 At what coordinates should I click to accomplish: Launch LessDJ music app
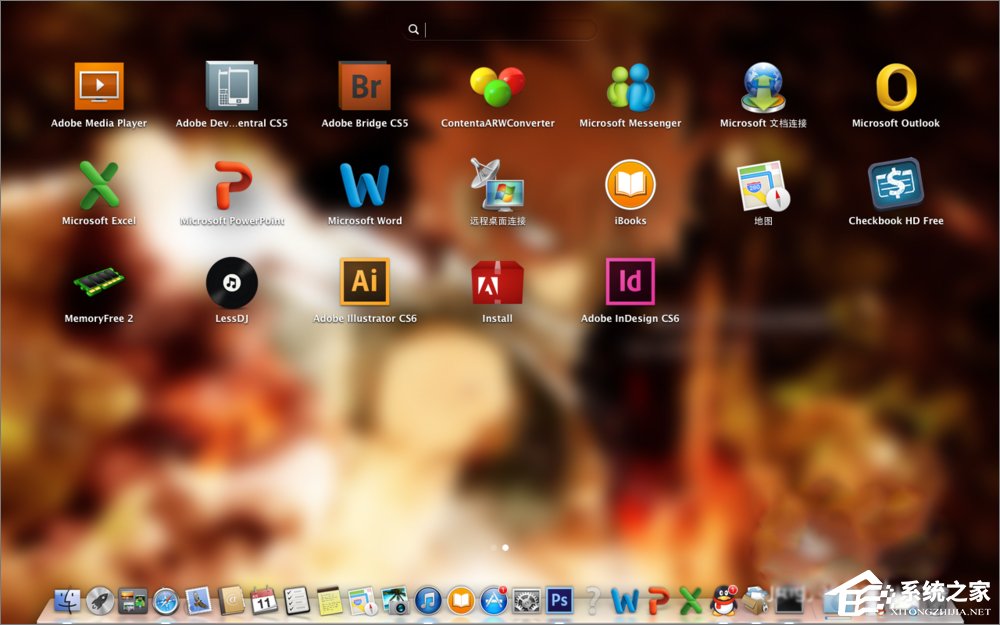pos(232,283)
